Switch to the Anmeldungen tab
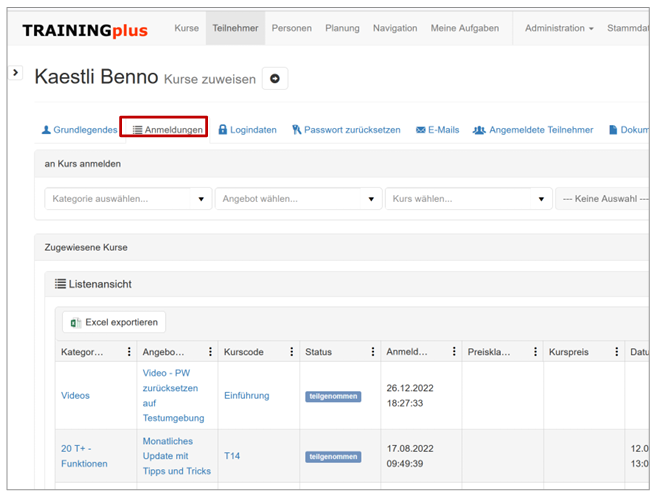654x493 pixels. click(166, 130)
